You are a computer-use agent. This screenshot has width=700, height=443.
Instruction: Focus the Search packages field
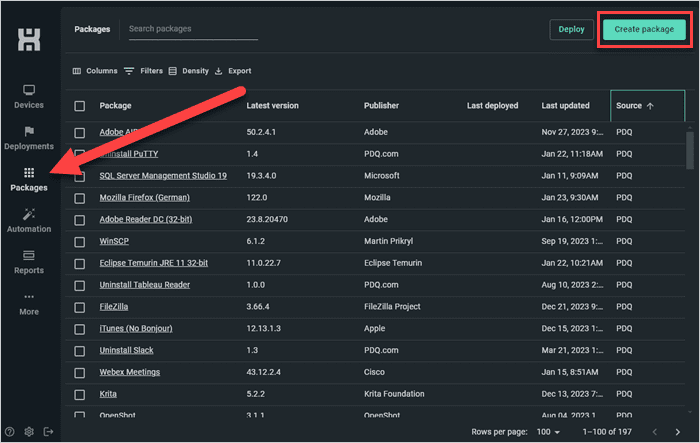193,29
